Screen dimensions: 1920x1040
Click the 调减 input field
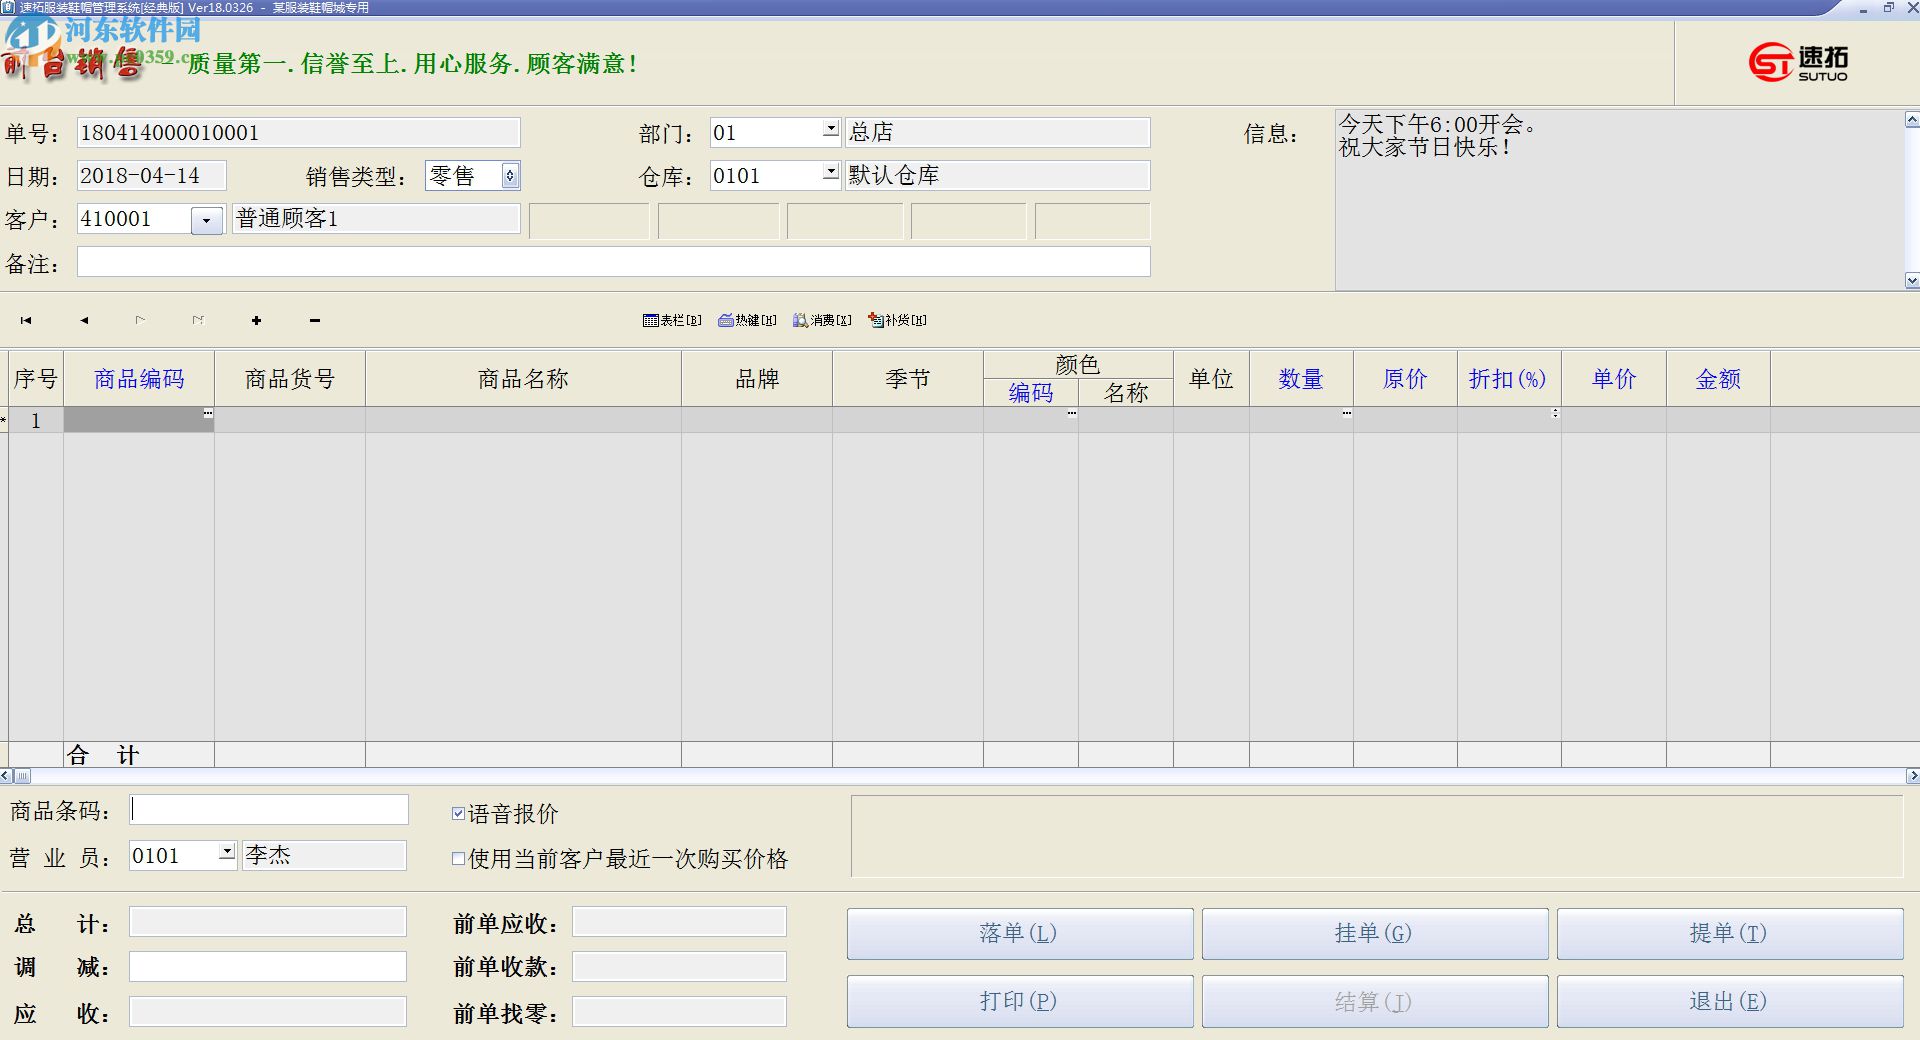tap(268, 967)
